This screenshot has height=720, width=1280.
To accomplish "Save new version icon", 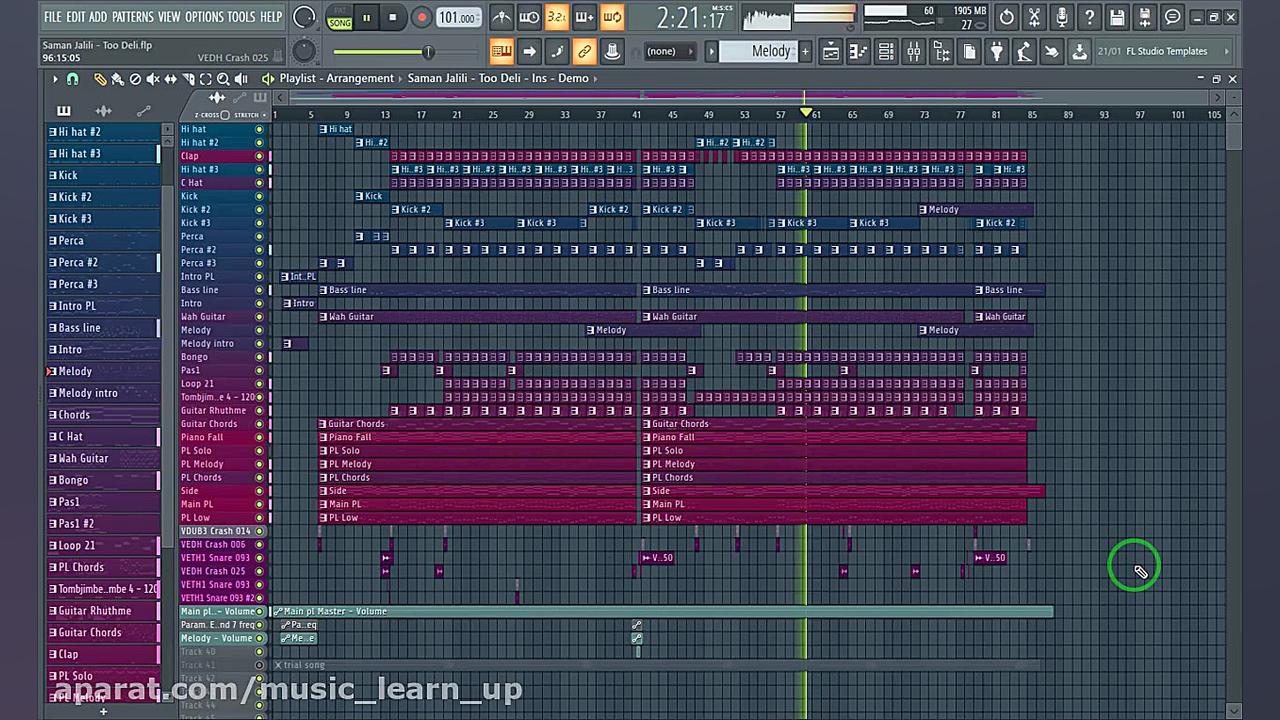I will [x=1145, y=17].
